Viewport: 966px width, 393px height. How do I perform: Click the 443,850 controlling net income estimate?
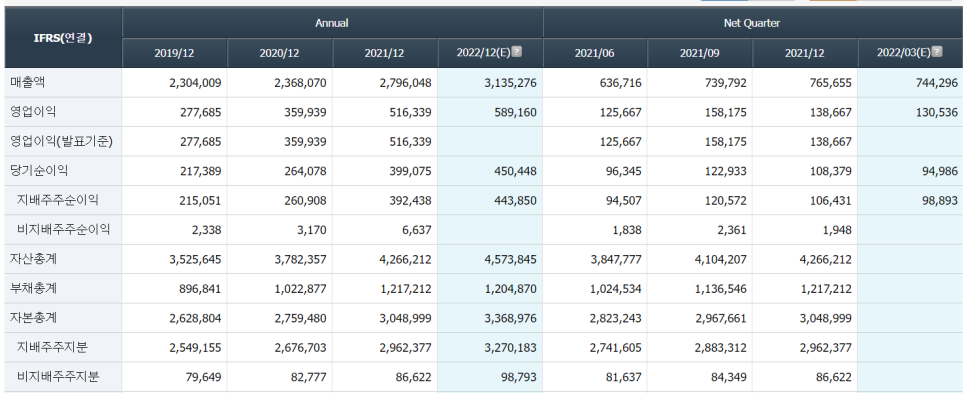(515, 200)
